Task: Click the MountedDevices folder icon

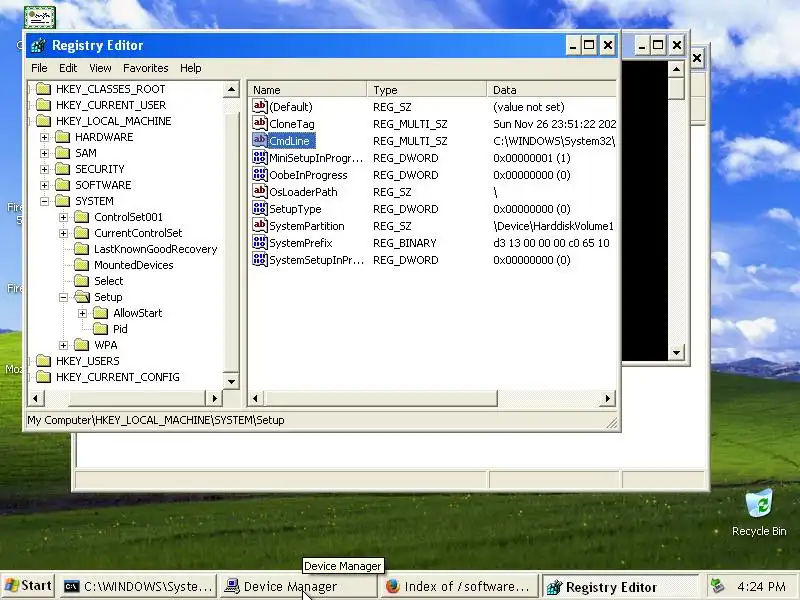Action: [x=82, y=265]
